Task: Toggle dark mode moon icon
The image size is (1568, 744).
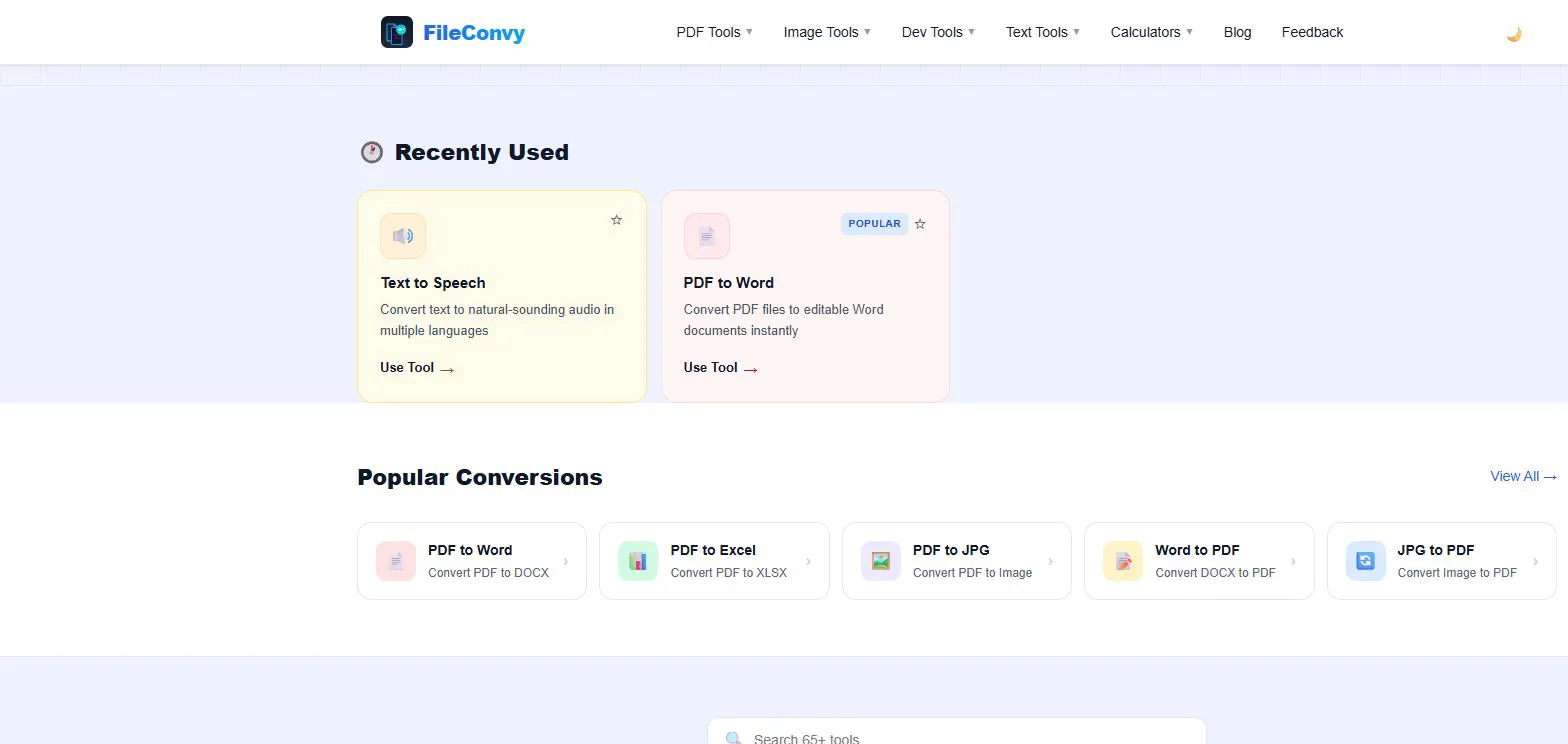Action: [x=1514, y=34]
